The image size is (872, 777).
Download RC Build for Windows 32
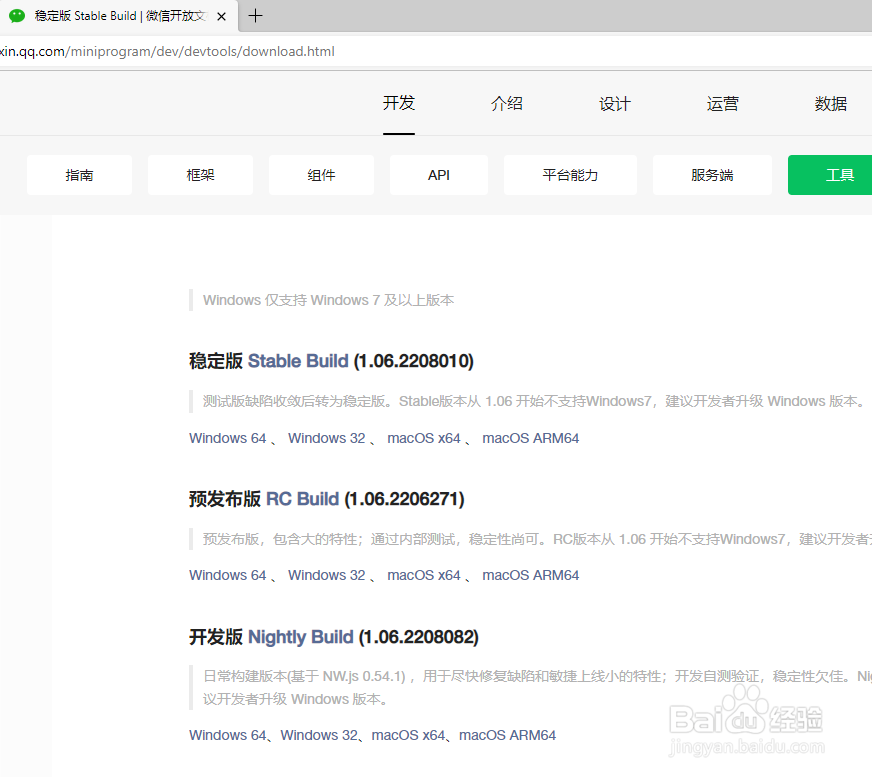[326, 575]
